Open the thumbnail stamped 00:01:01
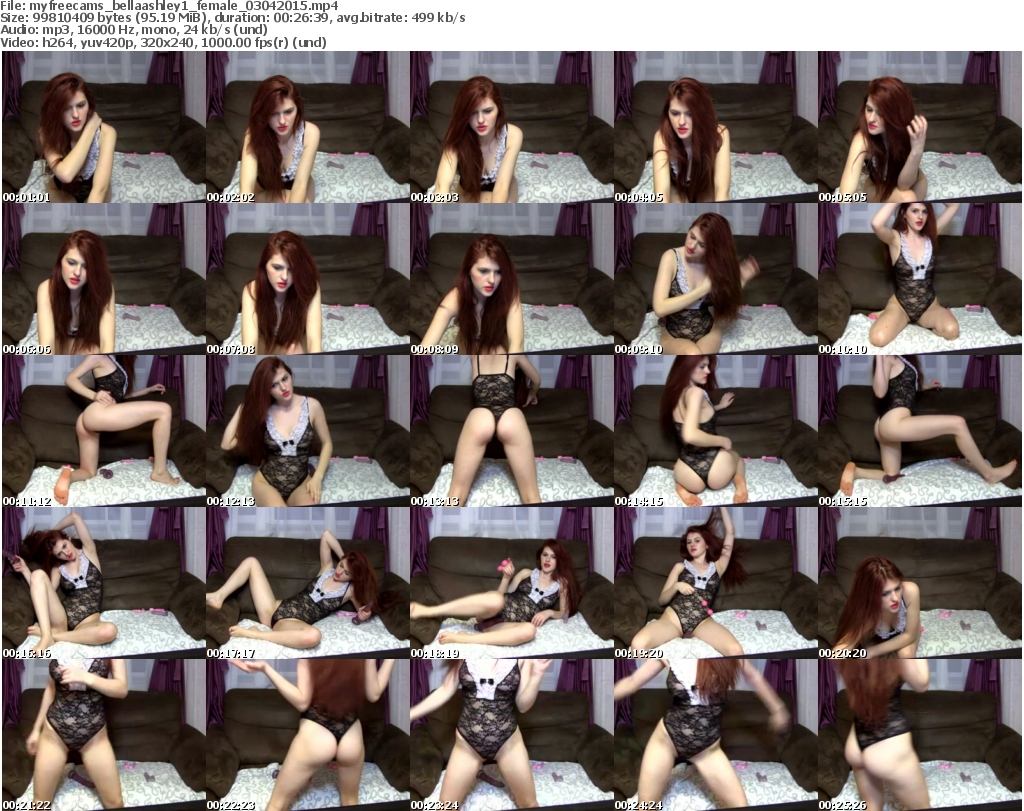This screenshot has height=811, width=1024. (x=104, y=127)
